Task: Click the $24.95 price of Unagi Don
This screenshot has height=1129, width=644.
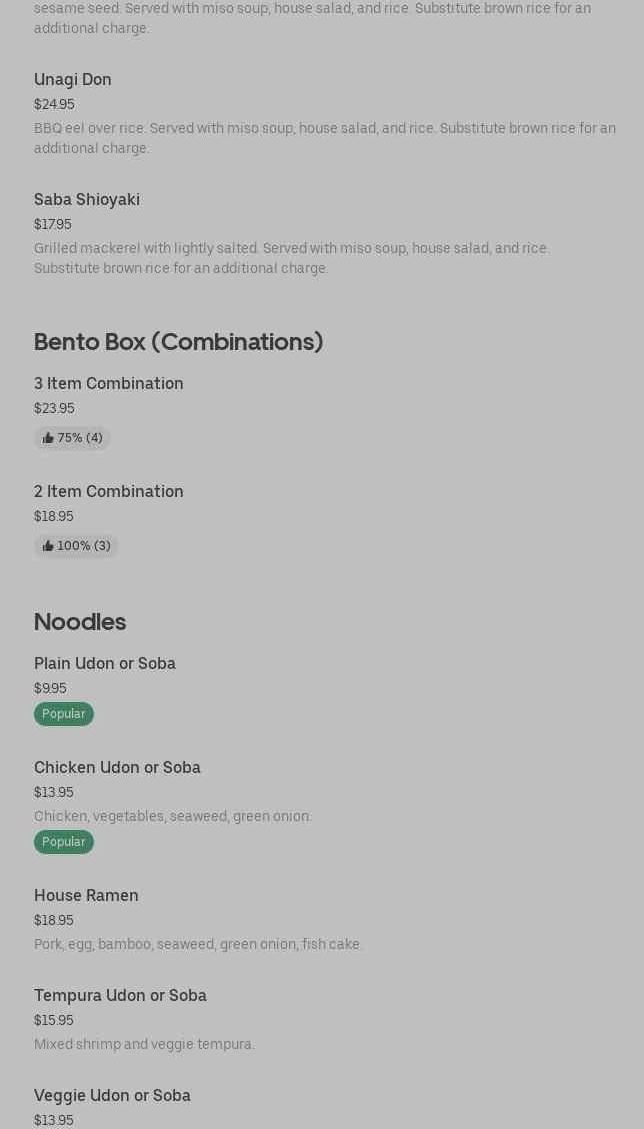Action: click(54, 105)
